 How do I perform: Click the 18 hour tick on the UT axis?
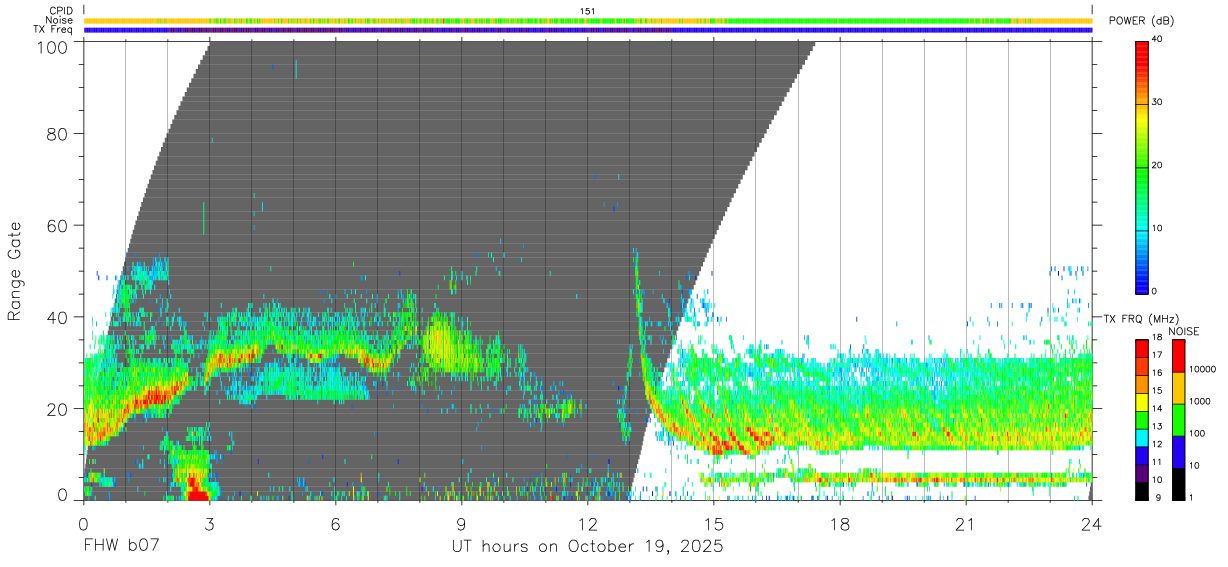click(840, 525)
